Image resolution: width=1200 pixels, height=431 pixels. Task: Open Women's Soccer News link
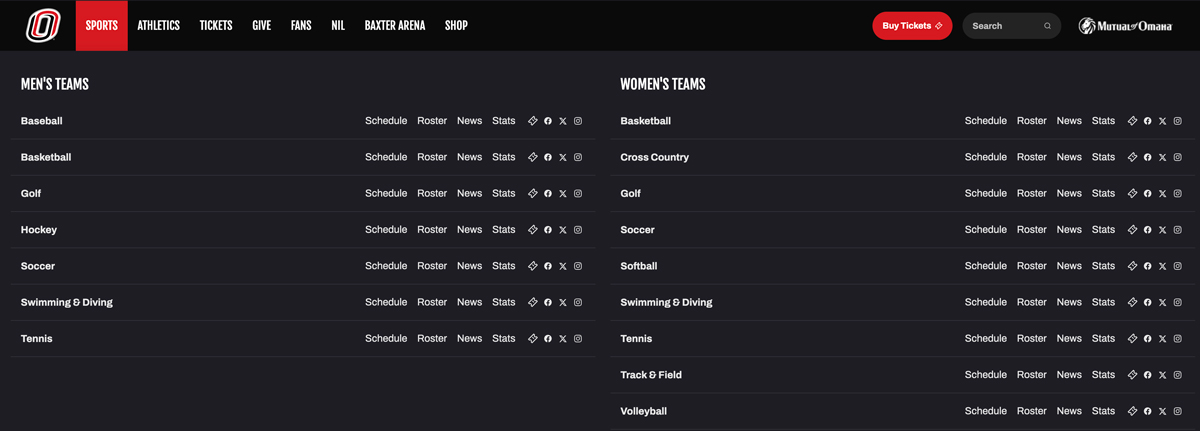point(1068,230)
